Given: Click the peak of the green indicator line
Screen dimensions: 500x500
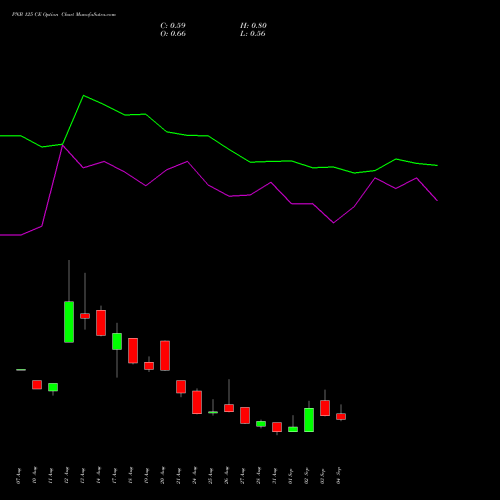Looking at the screenshot, I should click(83, 96).
